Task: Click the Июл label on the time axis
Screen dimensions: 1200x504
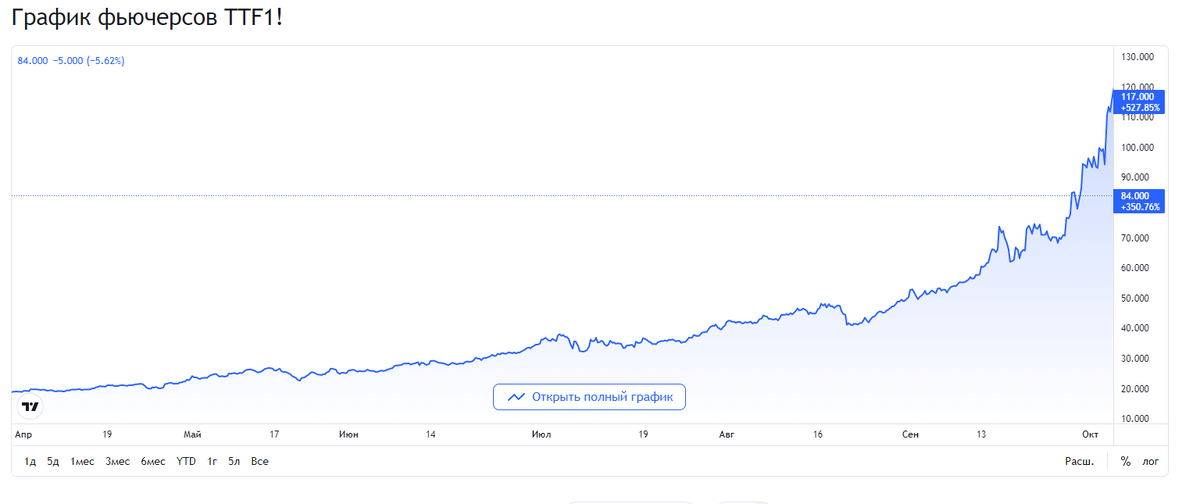Action: click(542, 434)
